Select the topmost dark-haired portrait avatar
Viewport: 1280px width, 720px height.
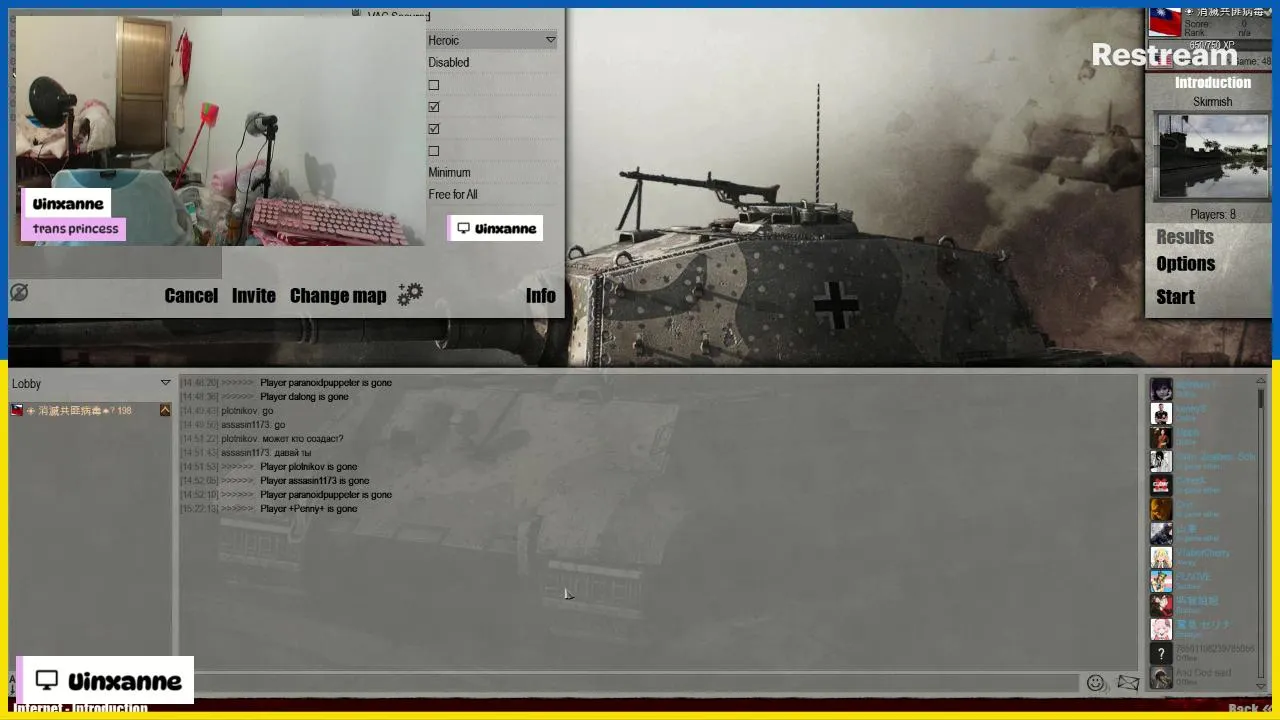[x=1161, y=389]
